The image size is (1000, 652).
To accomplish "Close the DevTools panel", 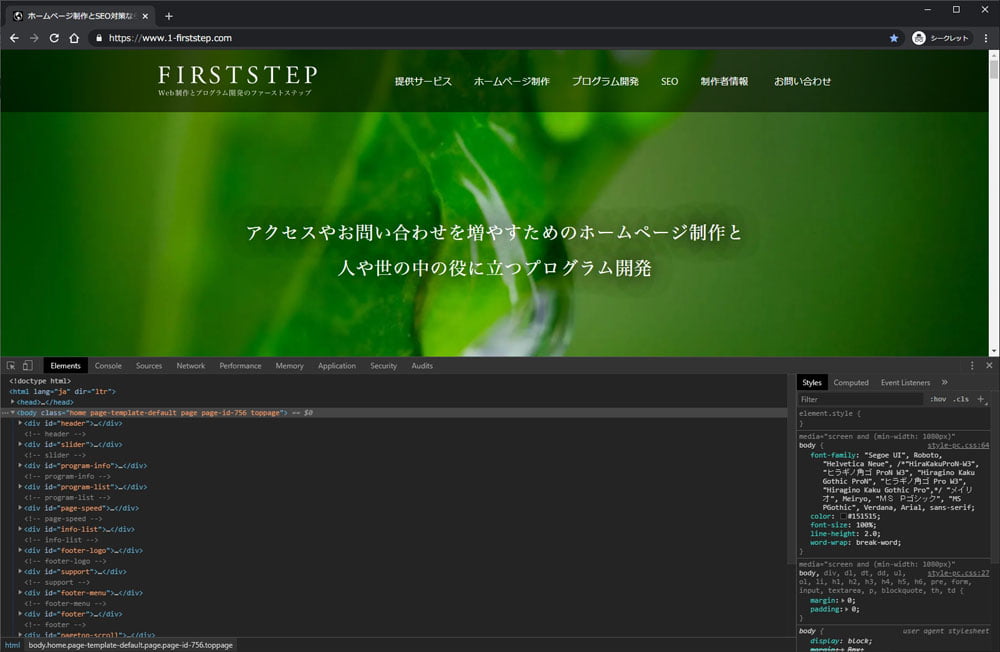I will [989, 366].
